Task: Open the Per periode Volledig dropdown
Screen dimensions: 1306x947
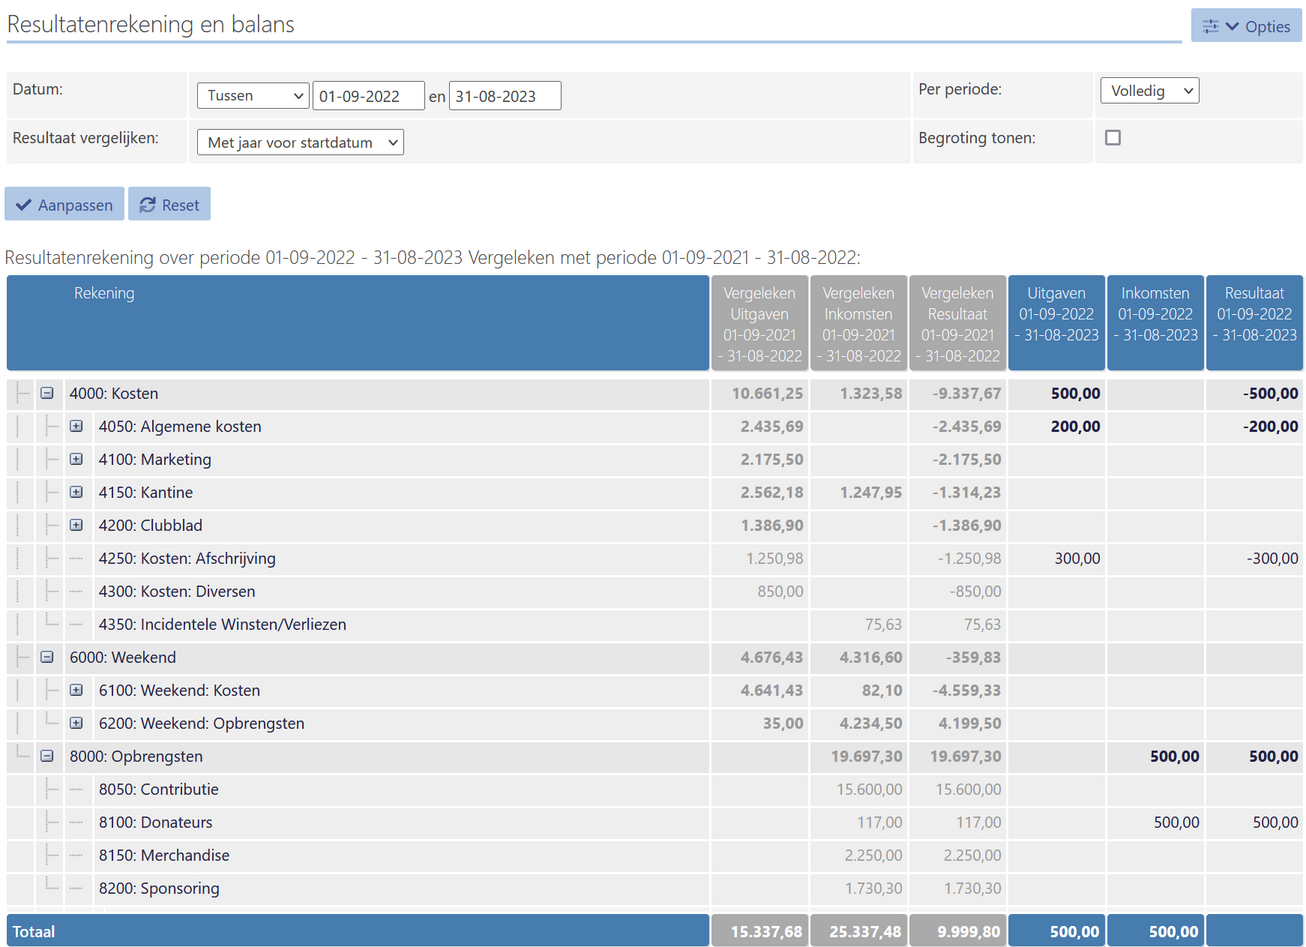Action: click(x=1149, y=90)
